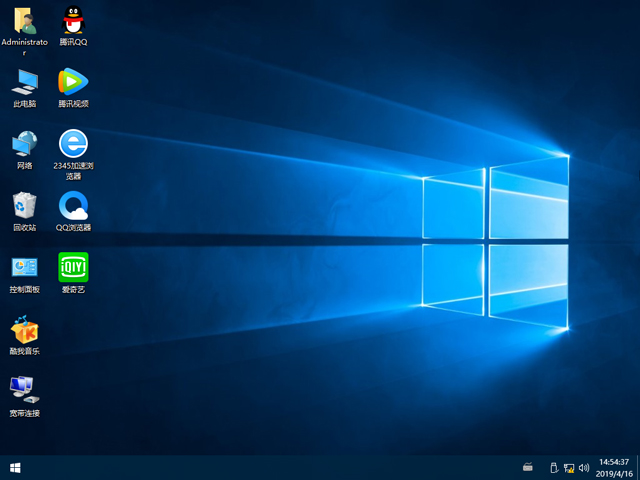Select the label text 酷我音乐
640x480 pixels.
coord(25,351)
